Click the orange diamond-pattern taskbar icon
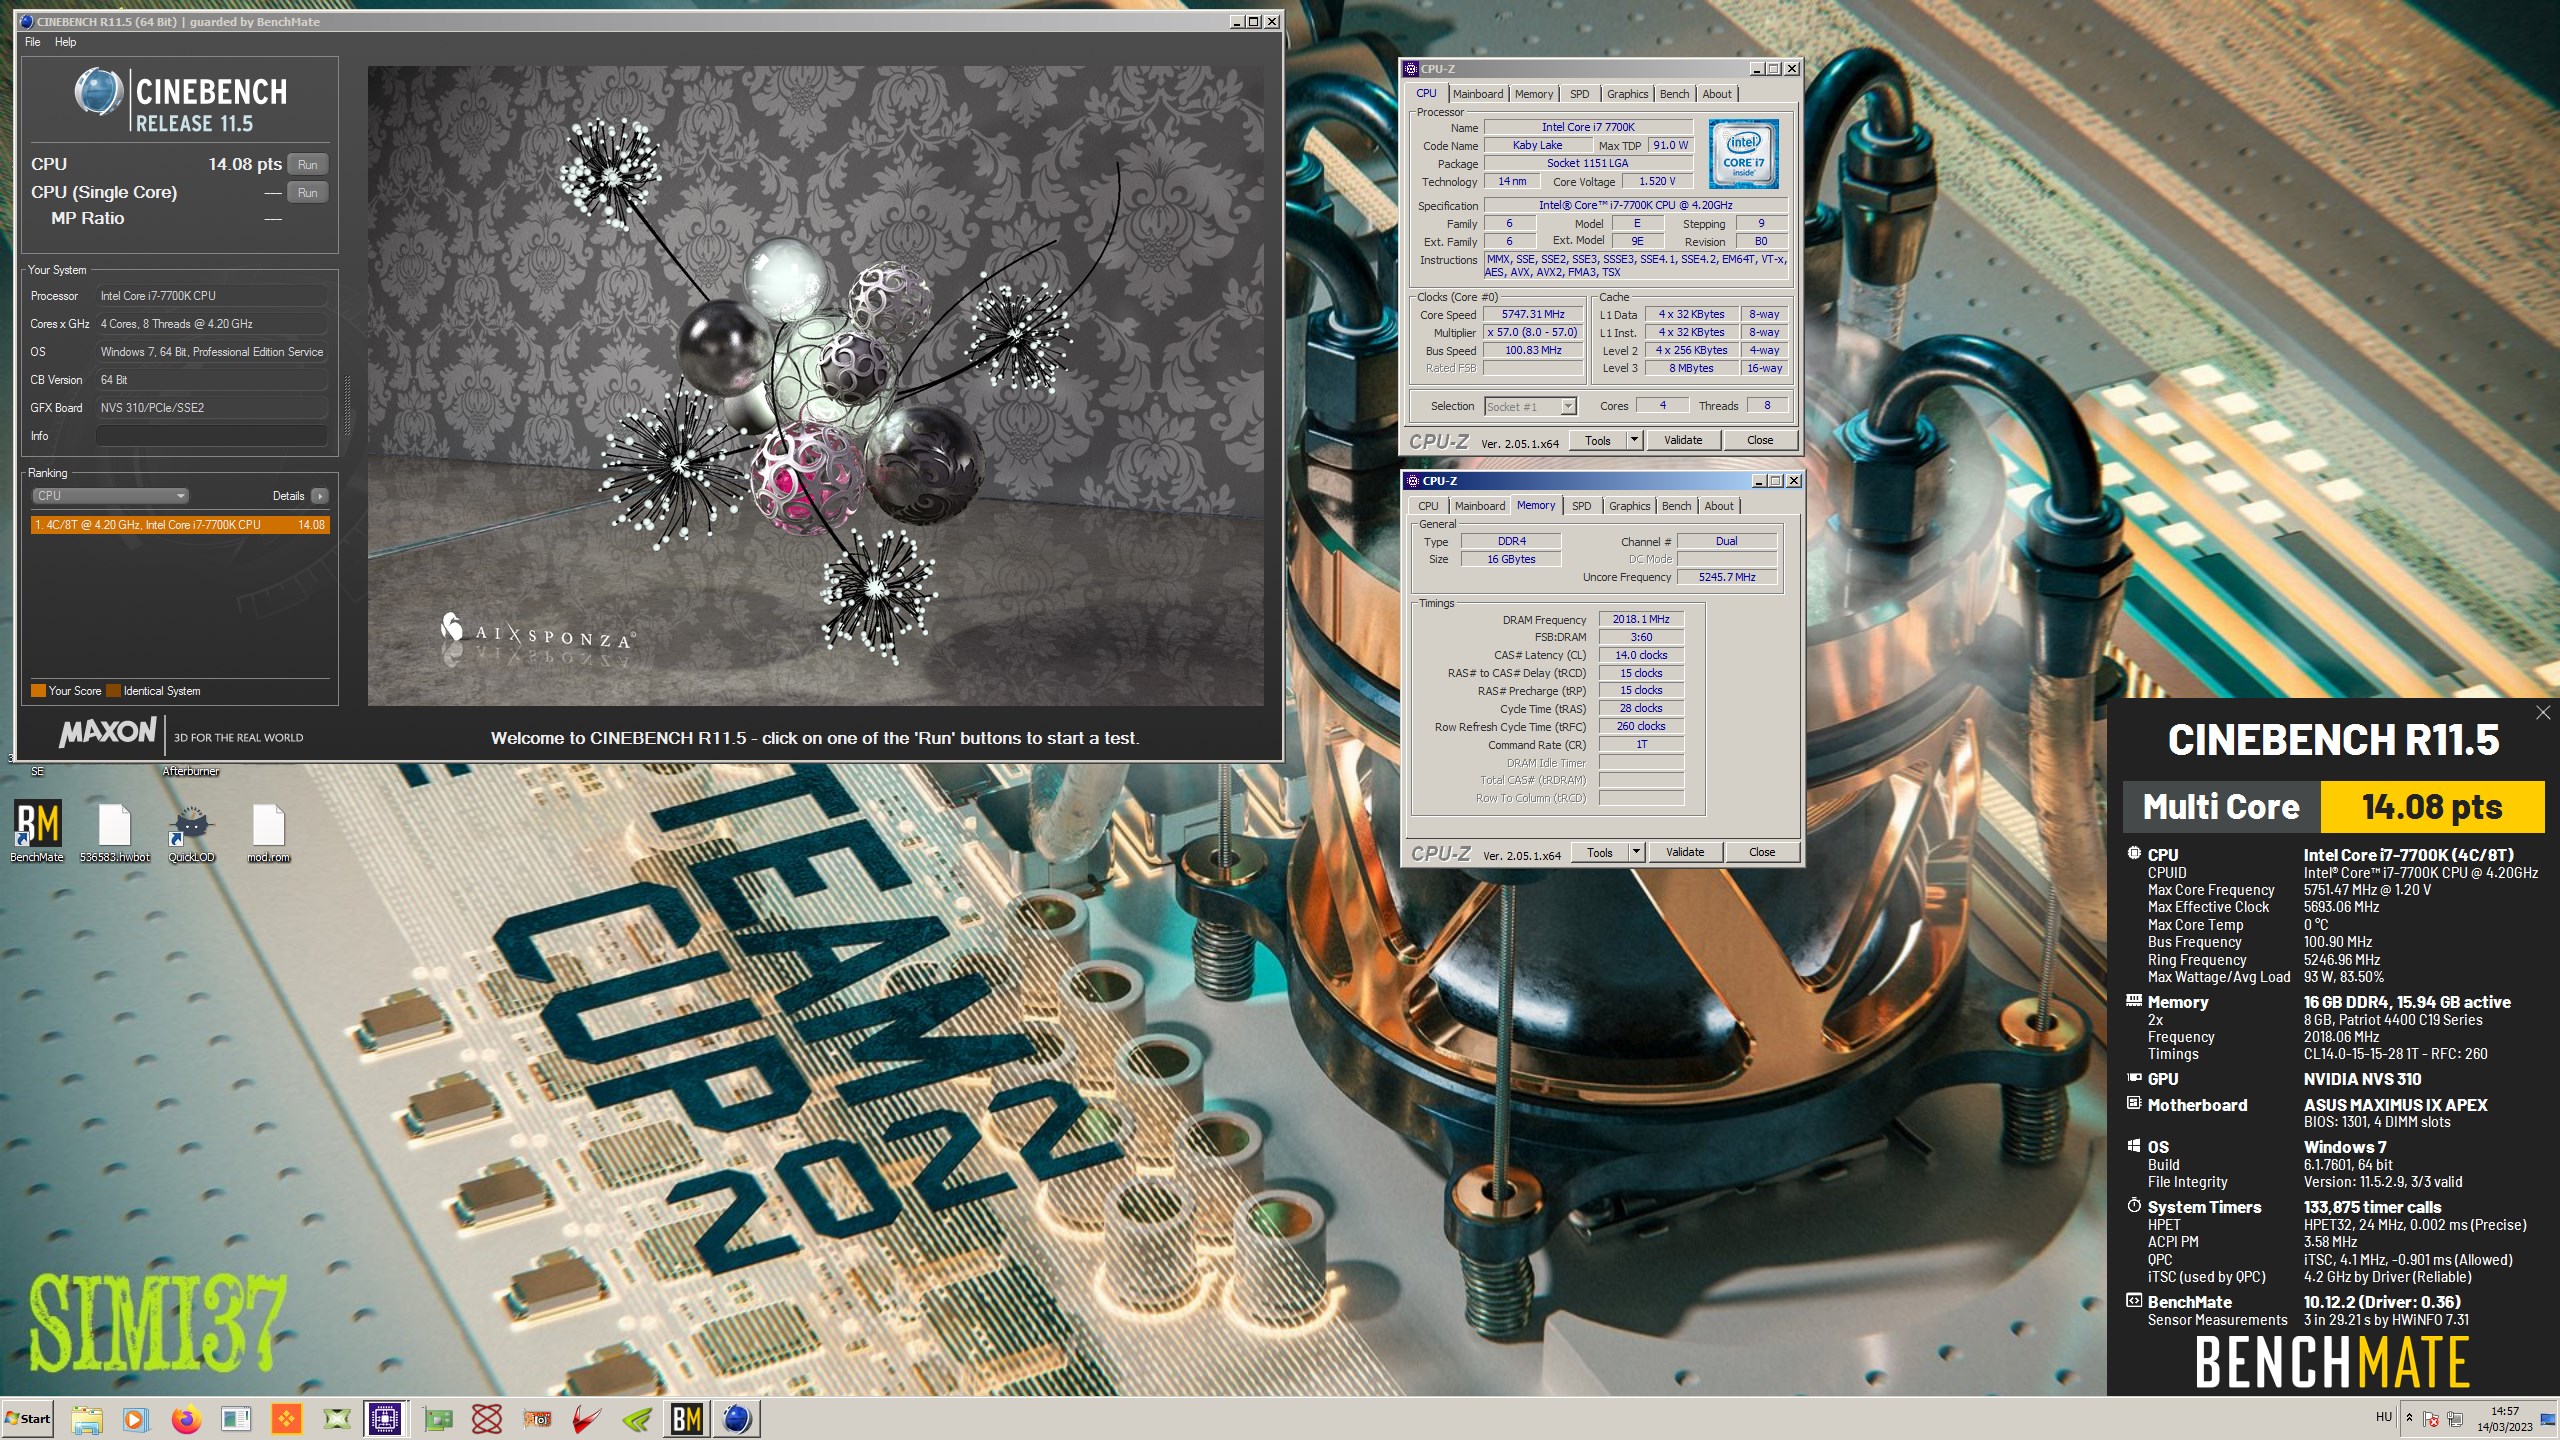Image resolution: width=2560 pixels, height=1440 pixels. pos(286,1418)
